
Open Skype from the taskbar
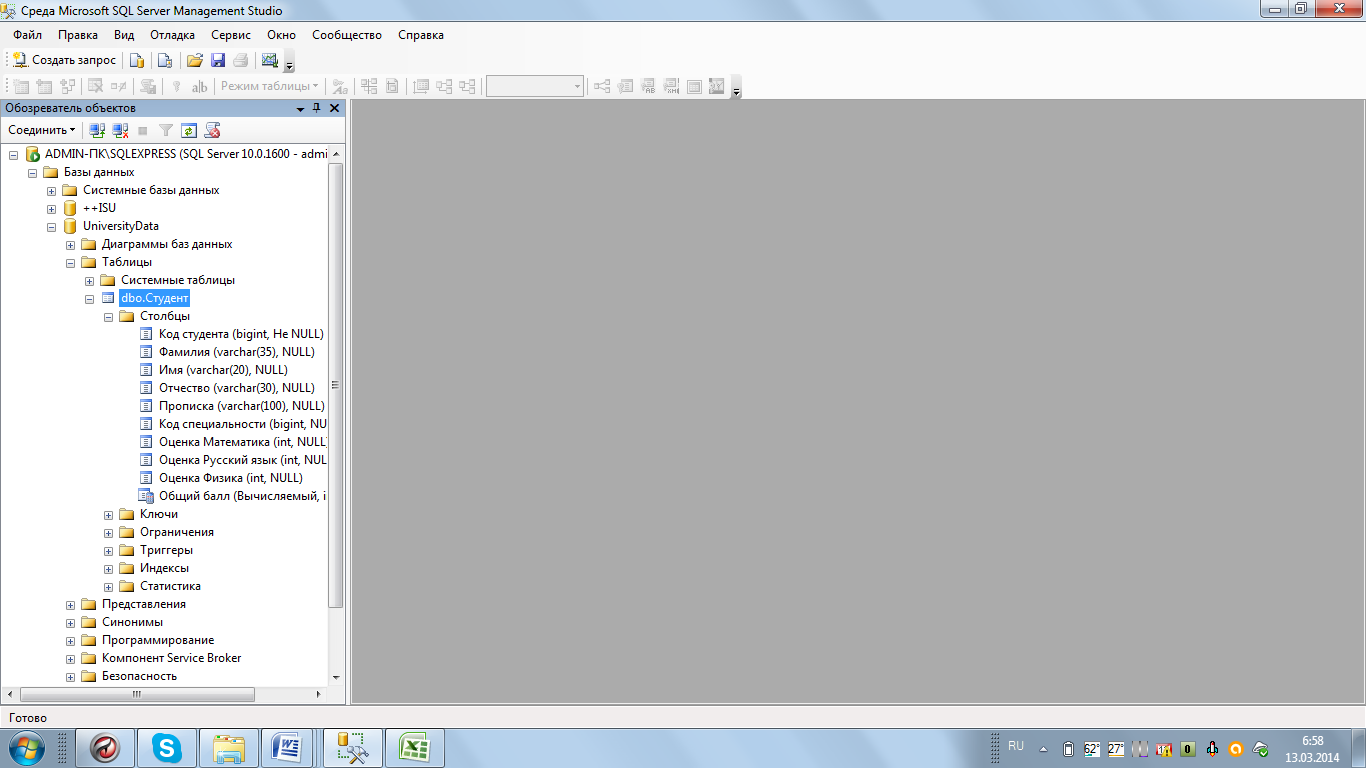coord(167,748)
